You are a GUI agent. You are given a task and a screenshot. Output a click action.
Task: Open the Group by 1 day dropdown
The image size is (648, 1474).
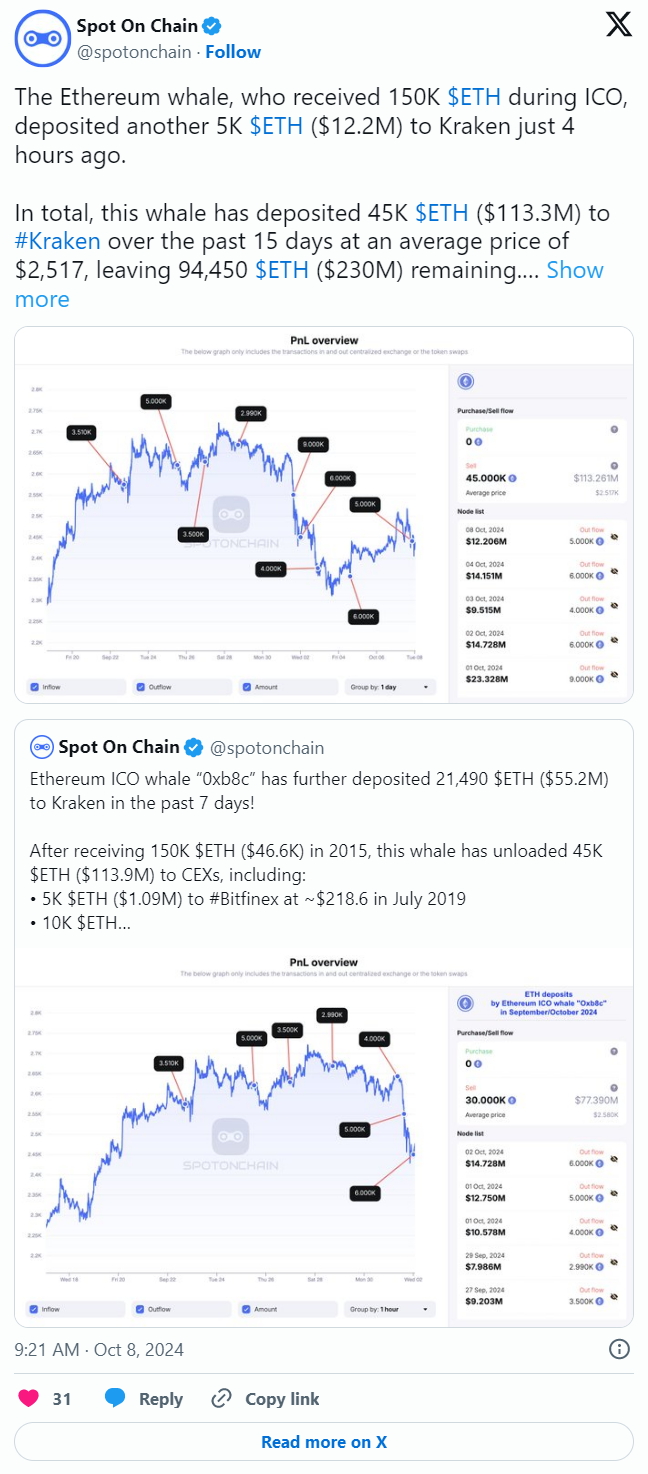pos(390,687)
